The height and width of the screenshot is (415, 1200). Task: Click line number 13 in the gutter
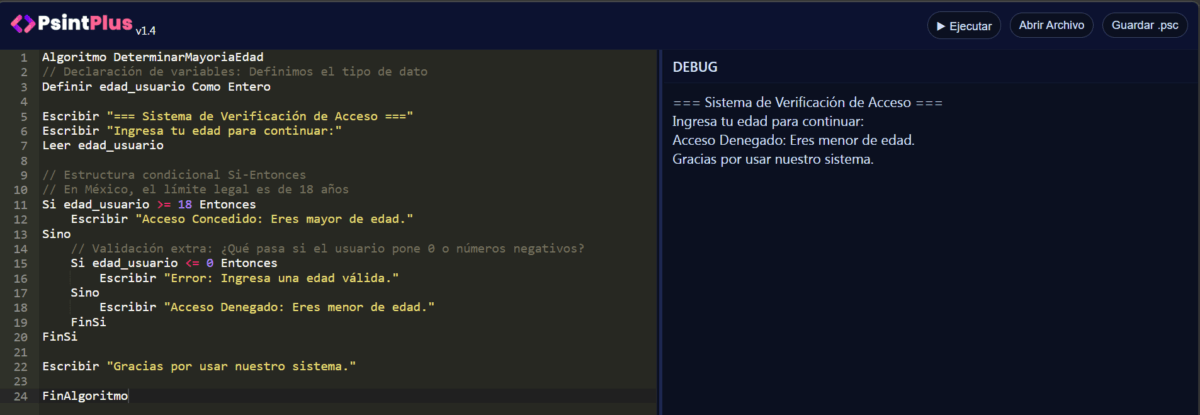(x=21, y=233)
